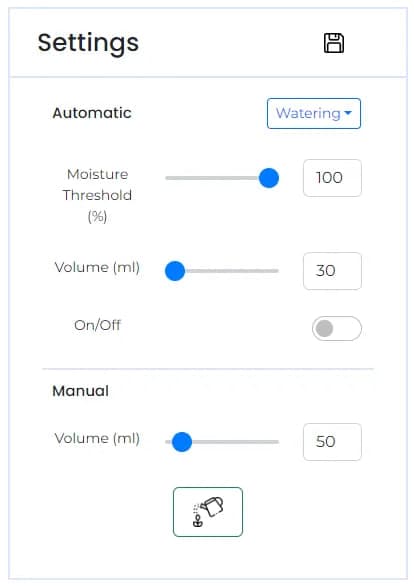
Task: Open the Watering dropdown menu
Action: (314, 113)
